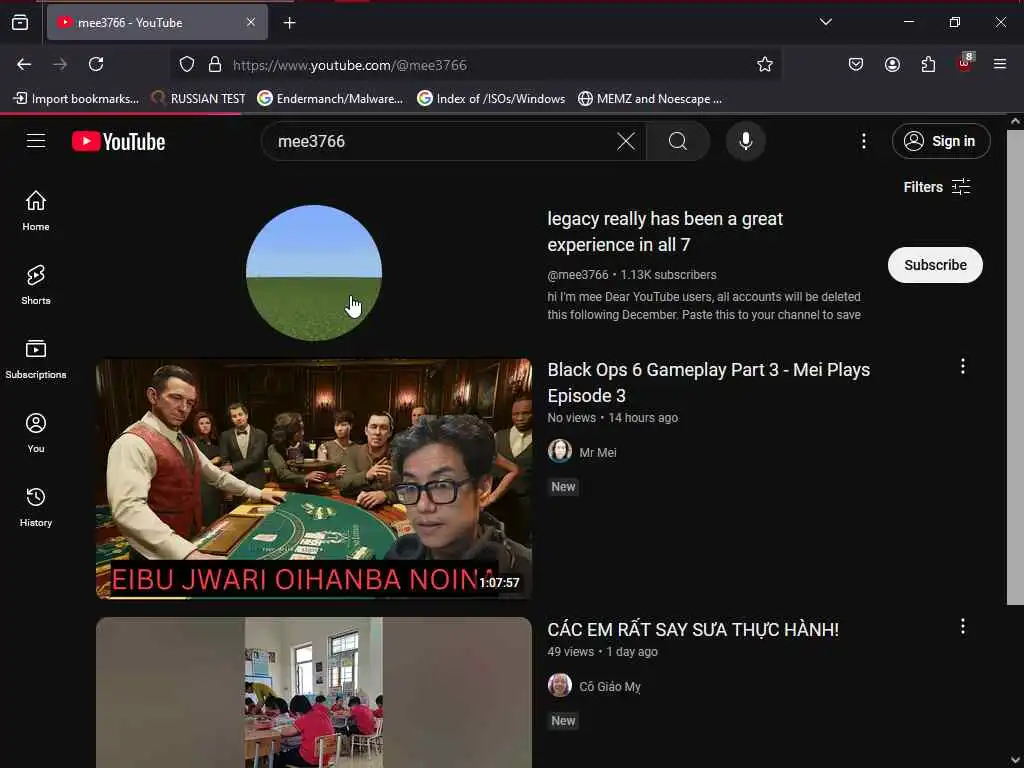Click the Mr Mei channel avatar

pos(560,451)
